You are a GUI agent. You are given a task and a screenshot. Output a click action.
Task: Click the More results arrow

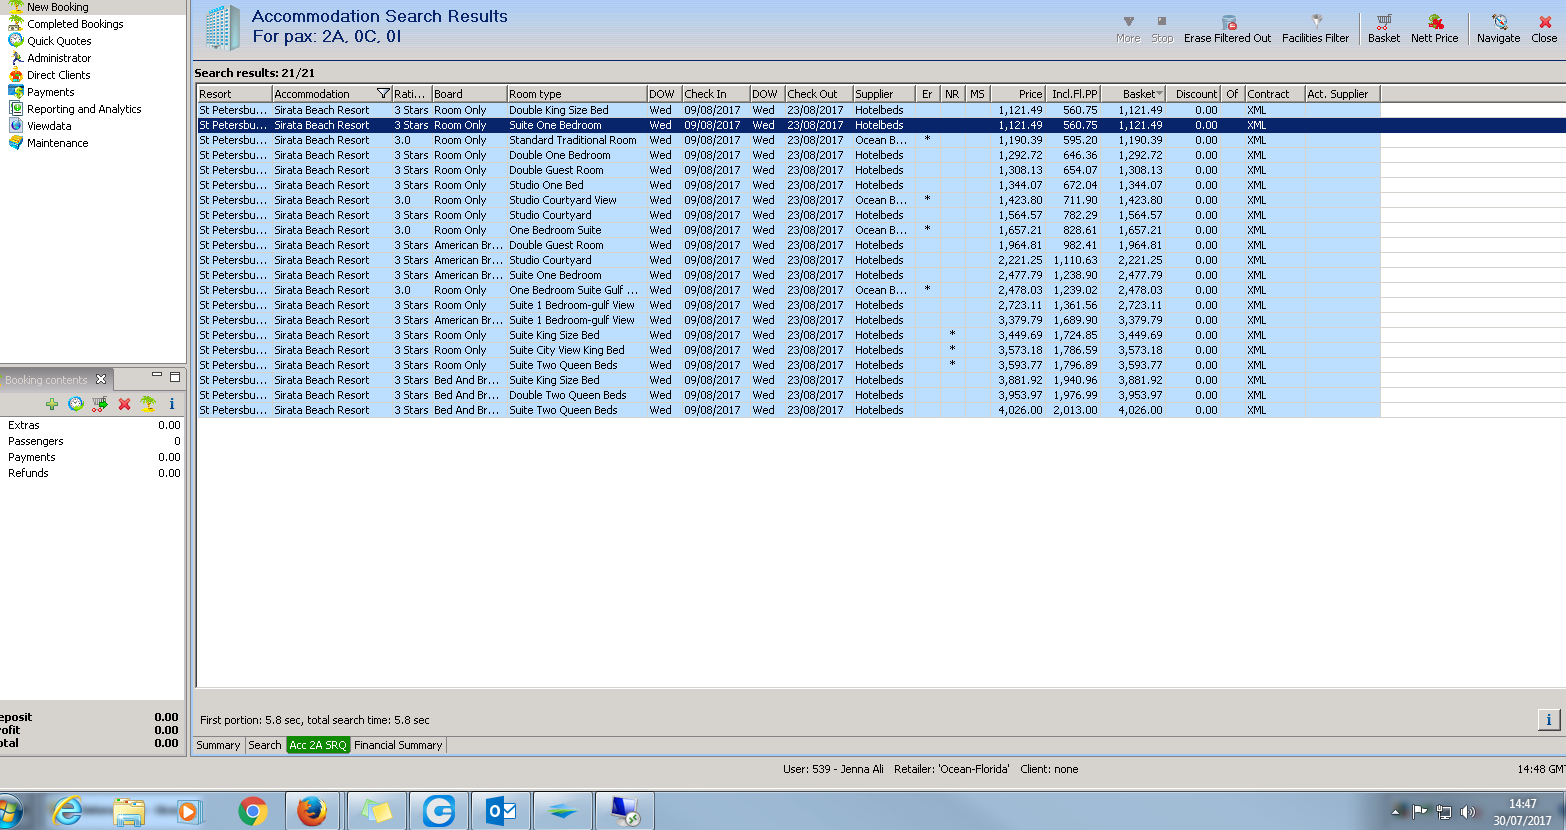point(1128,22)
